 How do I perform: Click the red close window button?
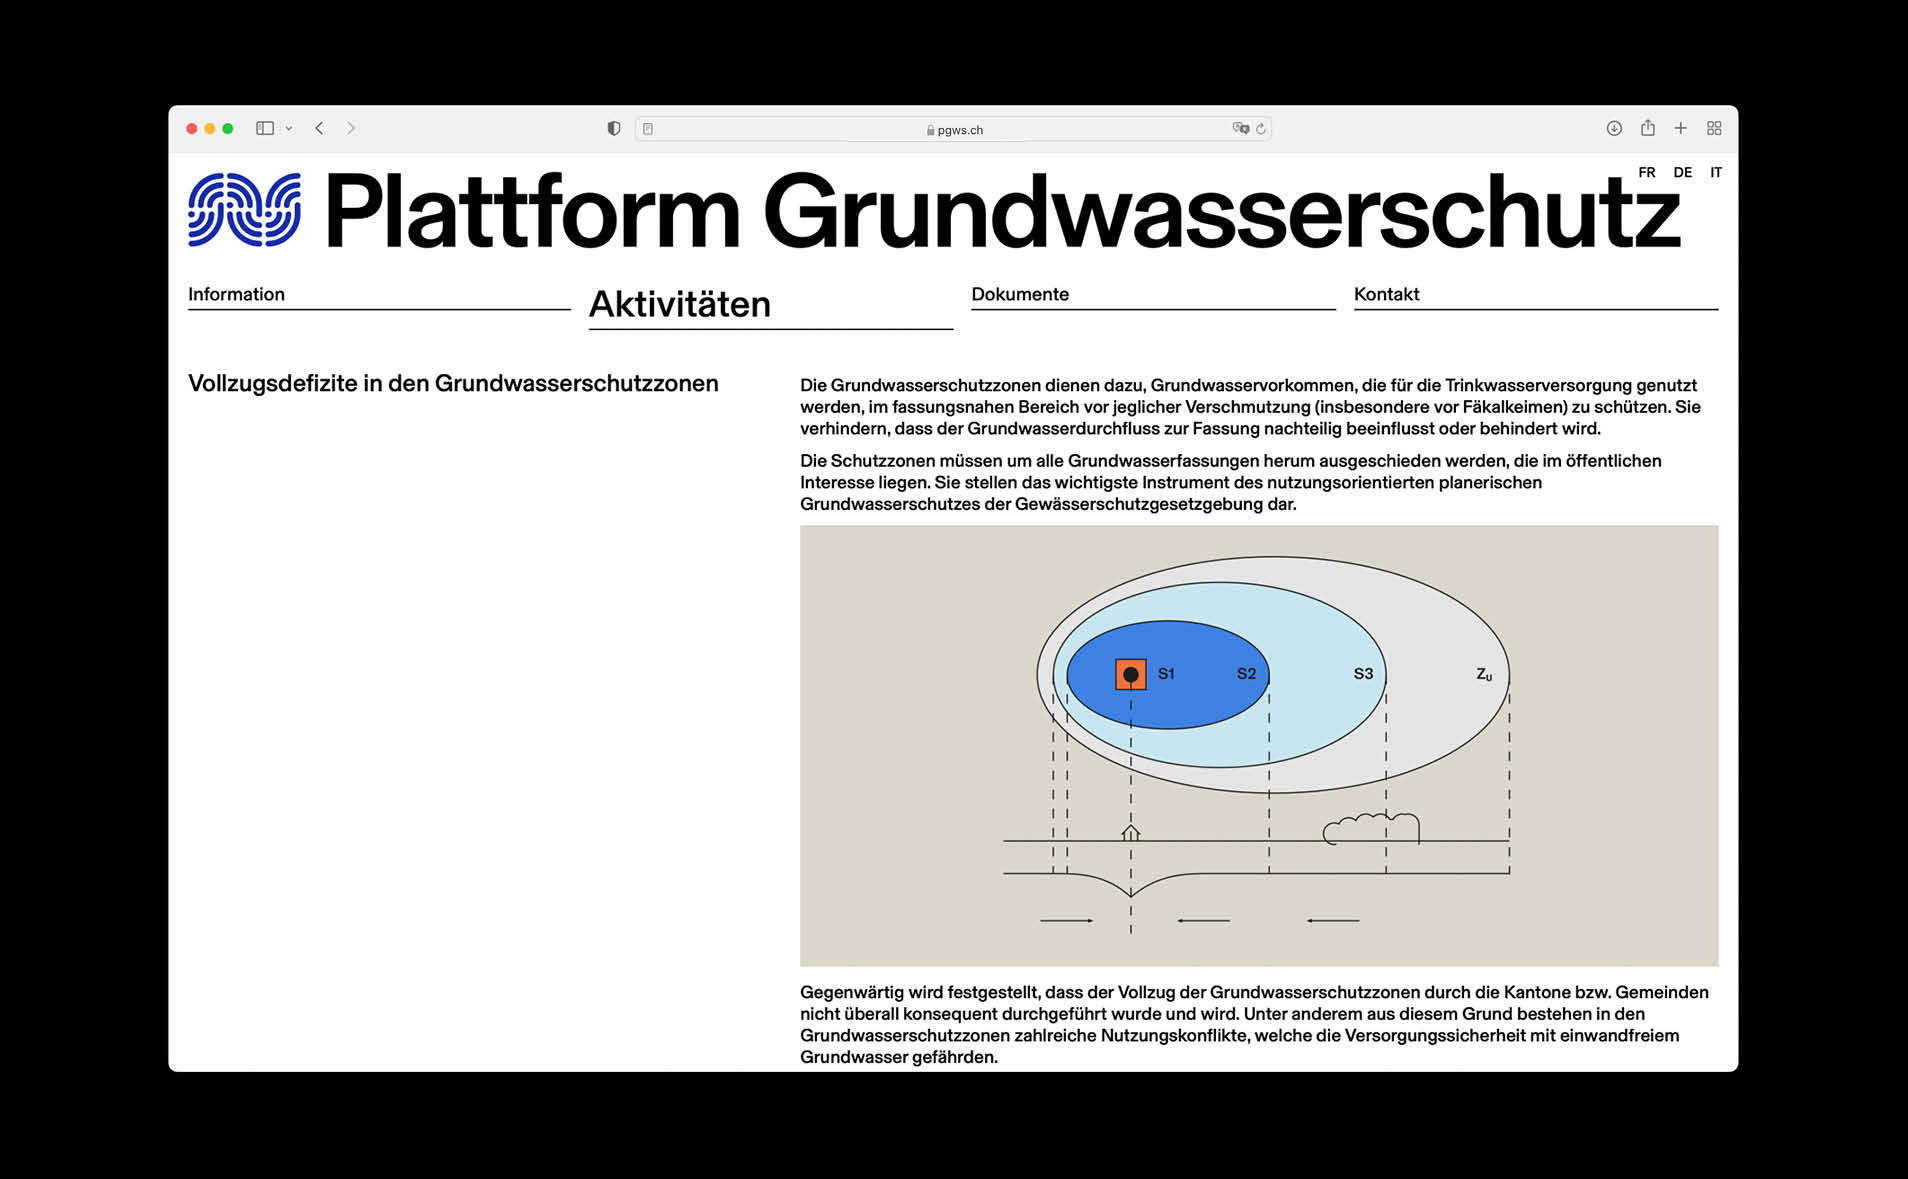(192, 128)
